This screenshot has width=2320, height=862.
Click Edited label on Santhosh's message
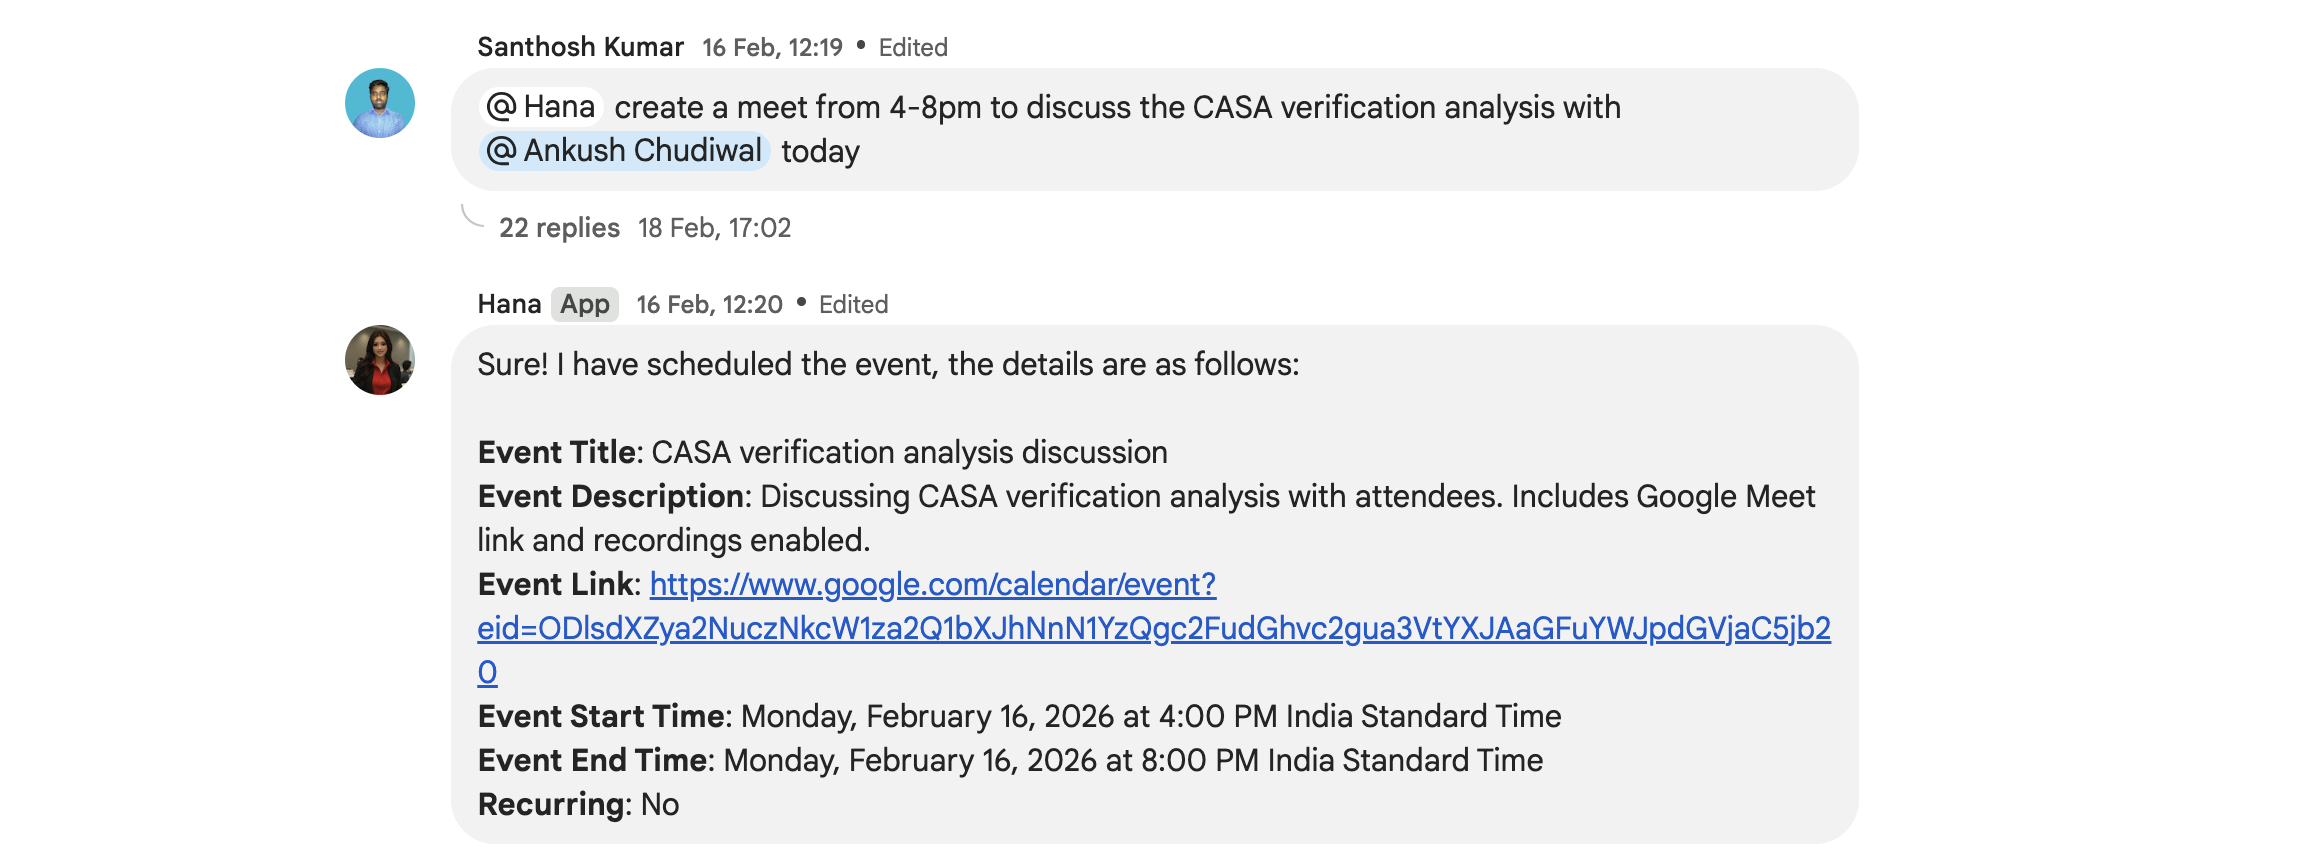click(x=913, y=47)
